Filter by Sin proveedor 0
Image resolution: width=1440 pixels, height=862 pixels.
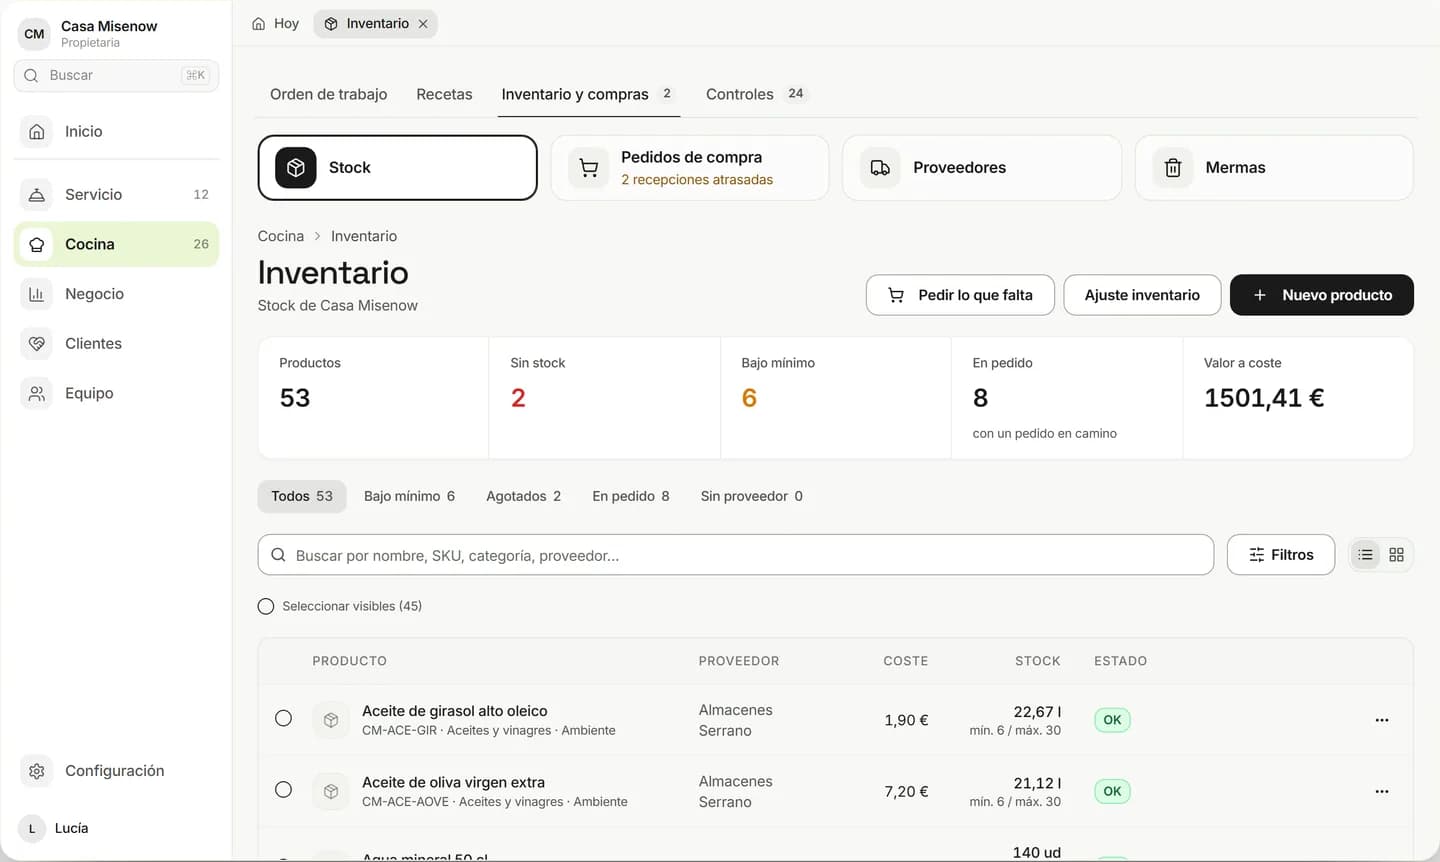(x=752, y=496)
